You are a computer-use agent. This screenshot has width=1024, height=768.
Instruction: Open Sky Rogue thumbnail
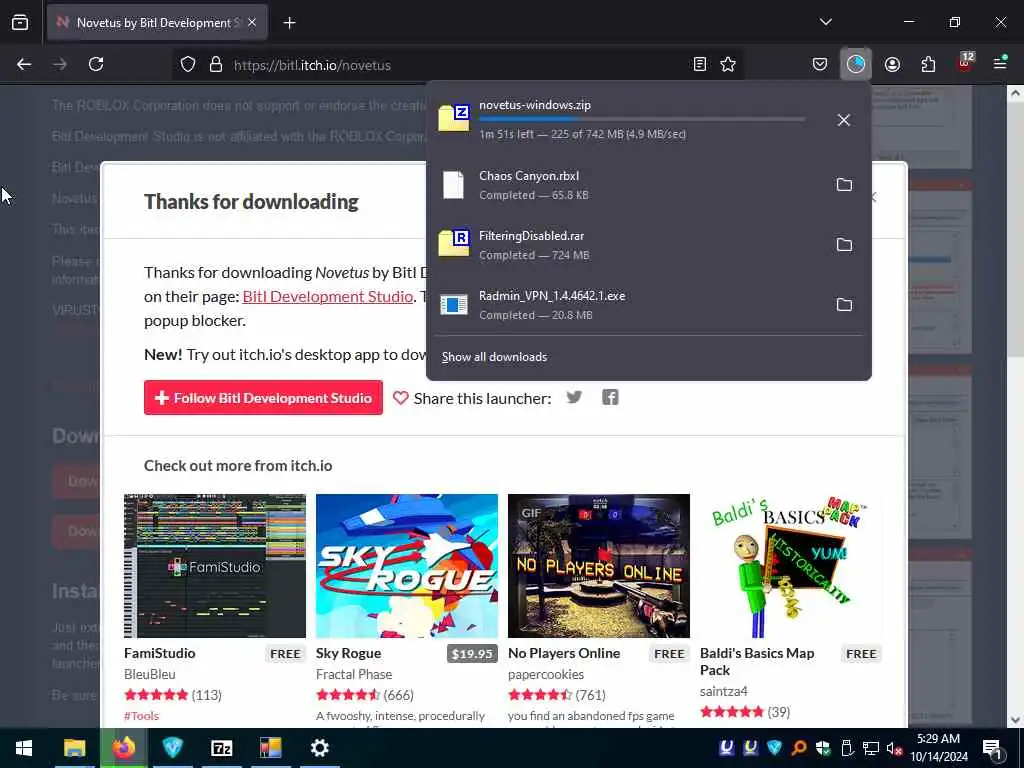[407, 566]
